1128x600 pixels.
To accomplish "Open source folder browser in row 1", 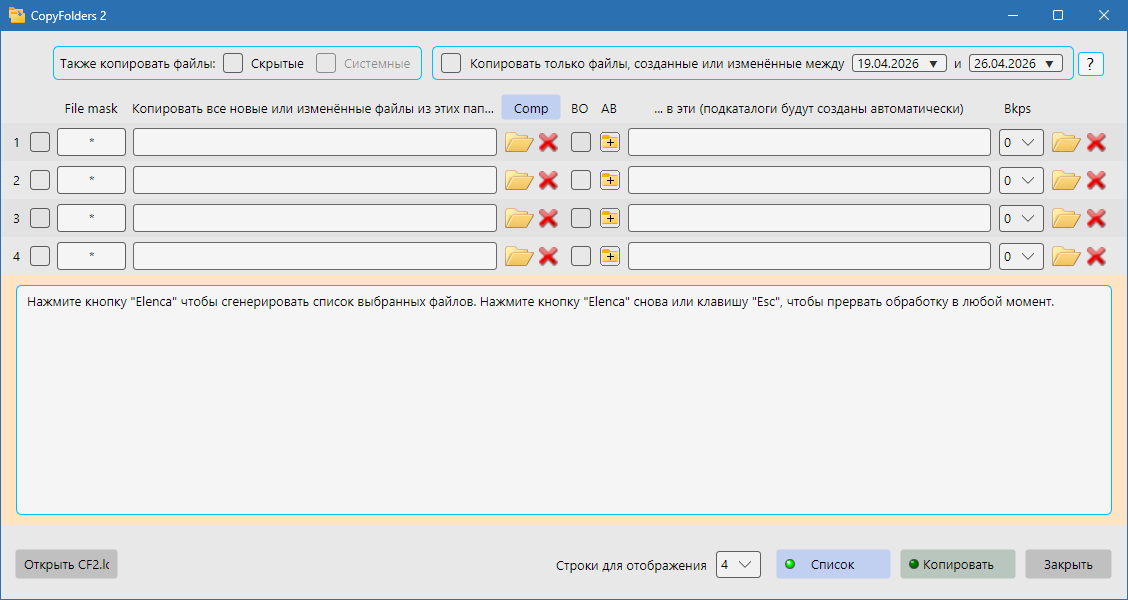I will coord(518,141).
